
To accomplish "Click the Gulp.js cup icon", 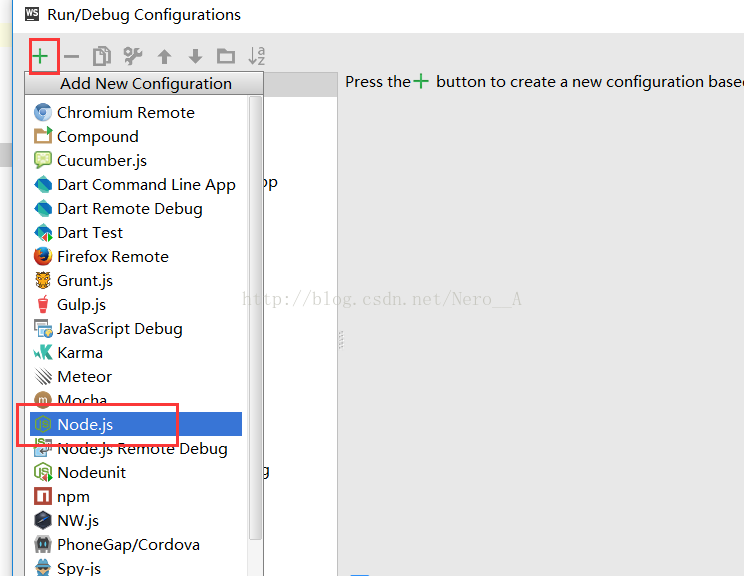I will pyautogui.click(x=43, y=304).
